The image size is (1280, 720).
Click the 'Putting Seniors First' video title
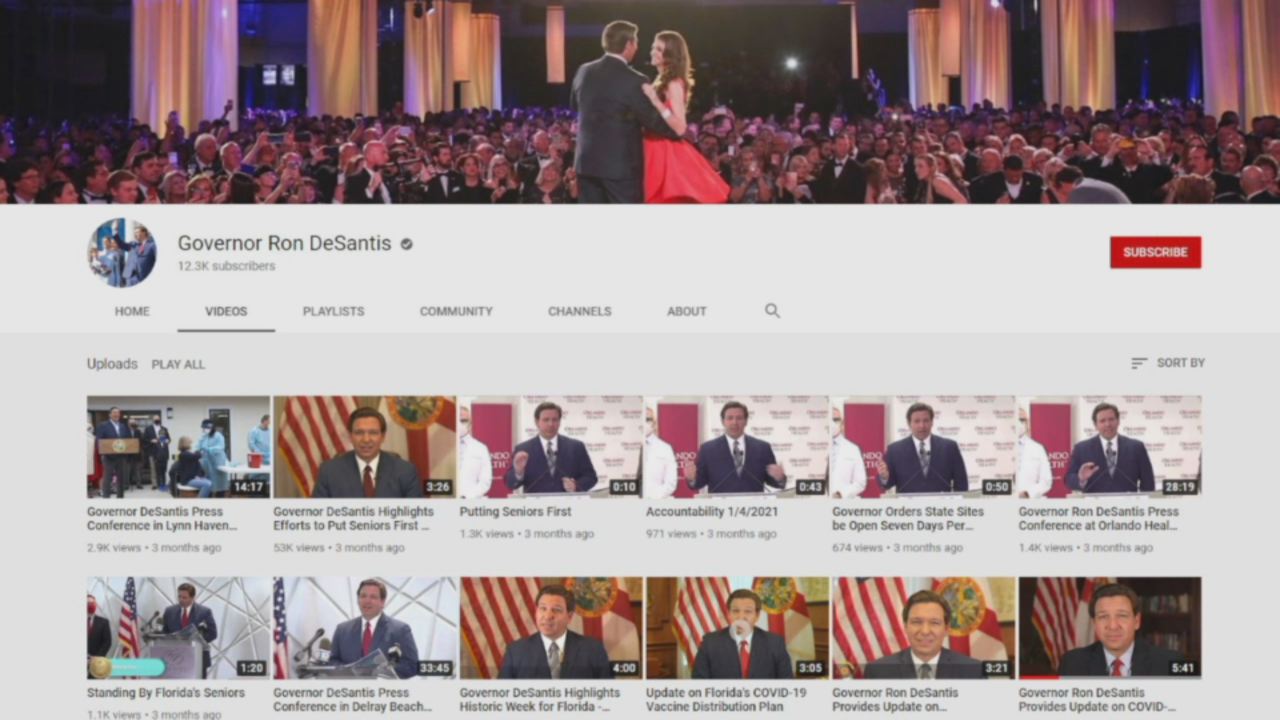click(x=516, y=511)
